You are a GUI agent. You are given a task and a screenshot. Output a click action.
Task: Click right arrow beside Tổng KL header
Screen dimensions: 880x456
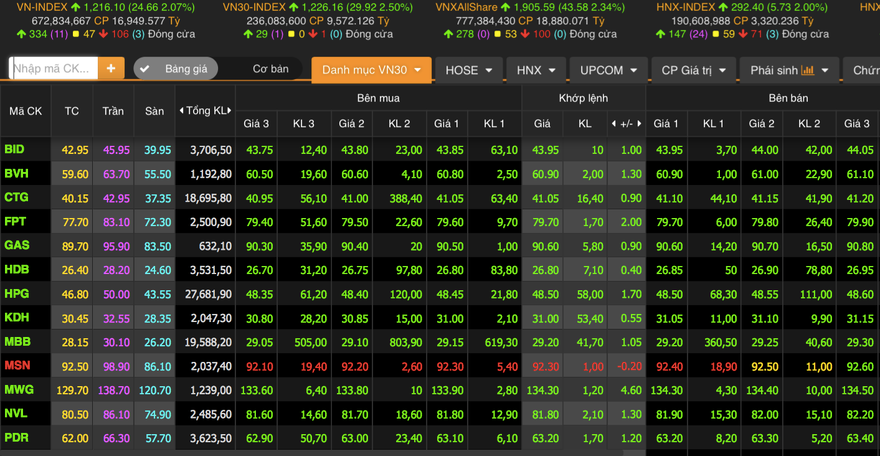click(x=230, y=110)
